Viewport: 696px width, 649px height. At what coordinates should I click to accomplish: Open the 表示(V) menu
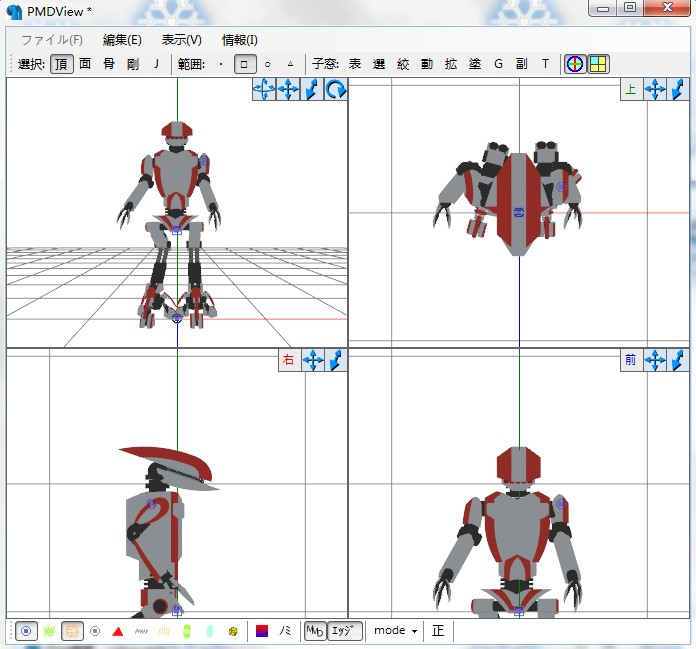click(x=181, y=40)
